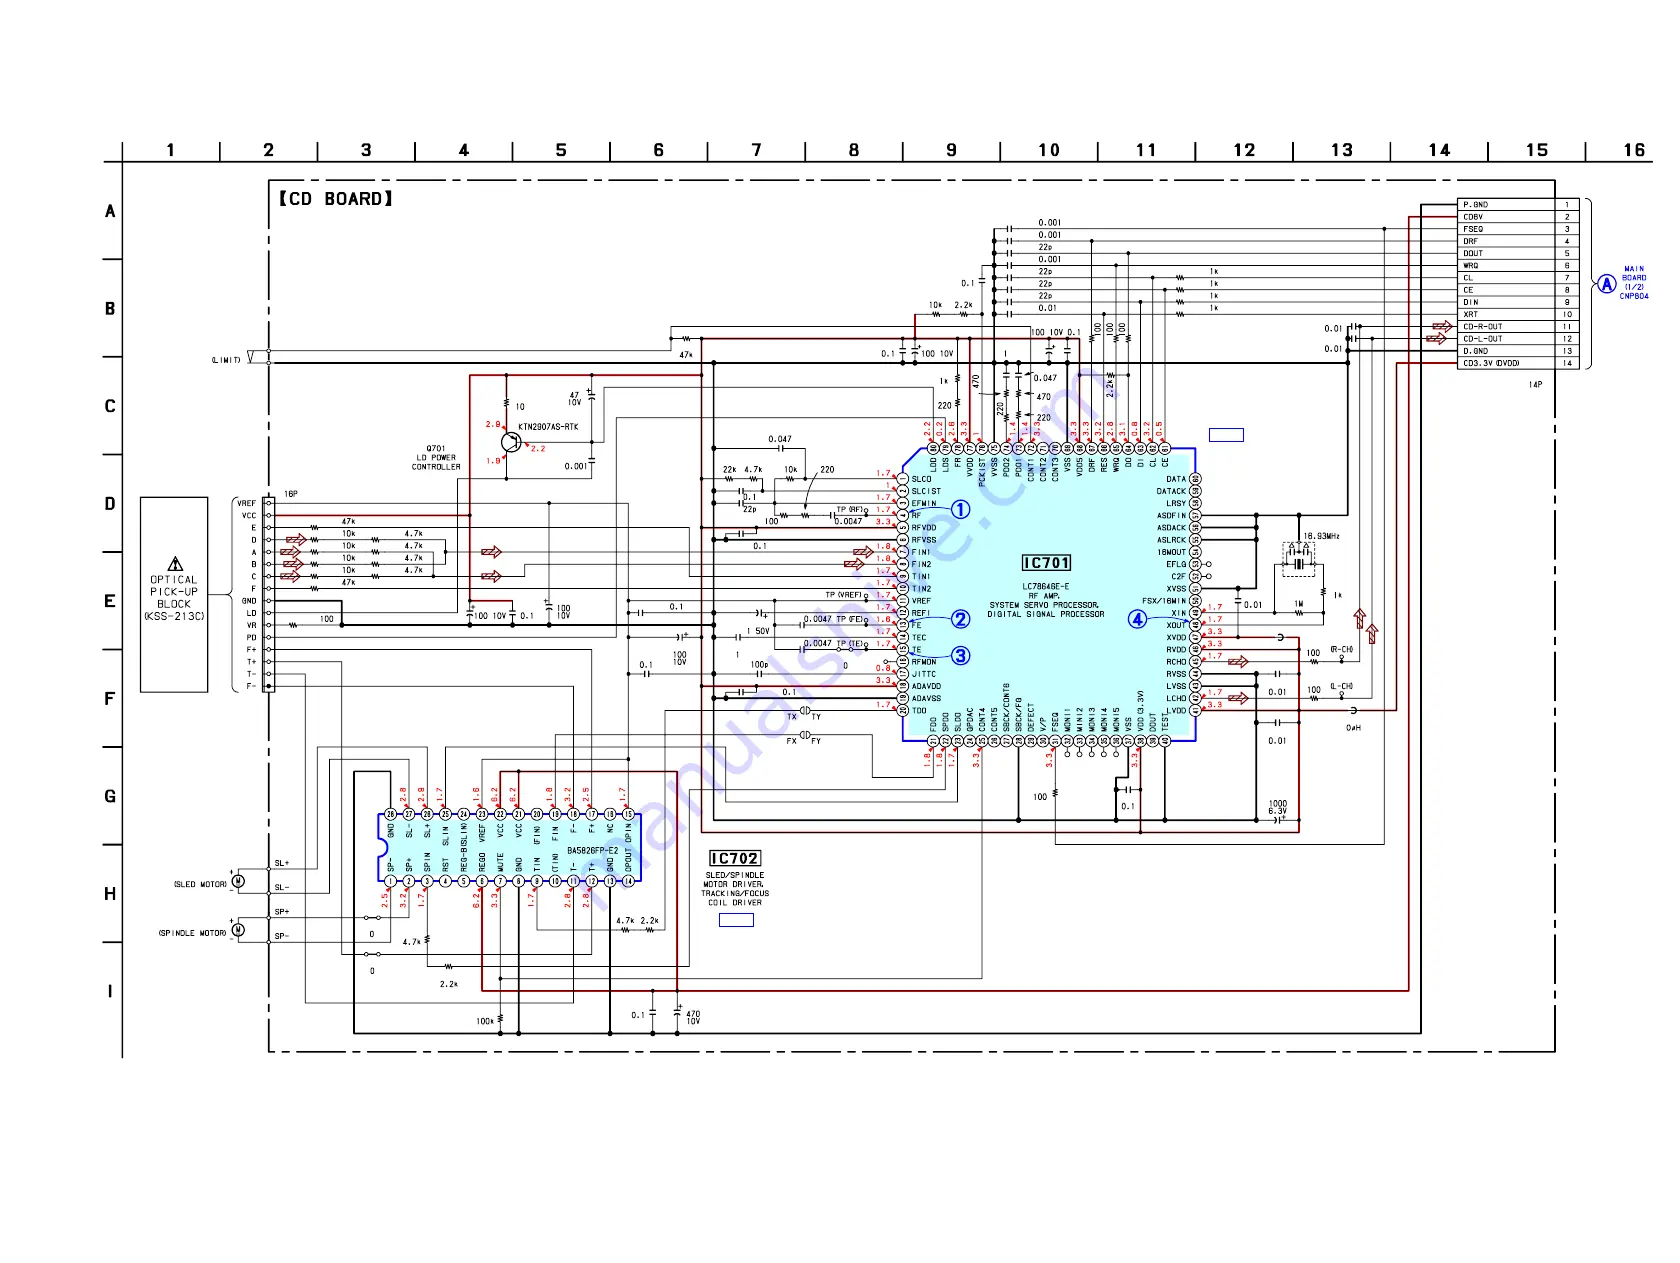Click the (R-CH) output label
This screenshot has height=1263, width=1680.
[1342, 650]
